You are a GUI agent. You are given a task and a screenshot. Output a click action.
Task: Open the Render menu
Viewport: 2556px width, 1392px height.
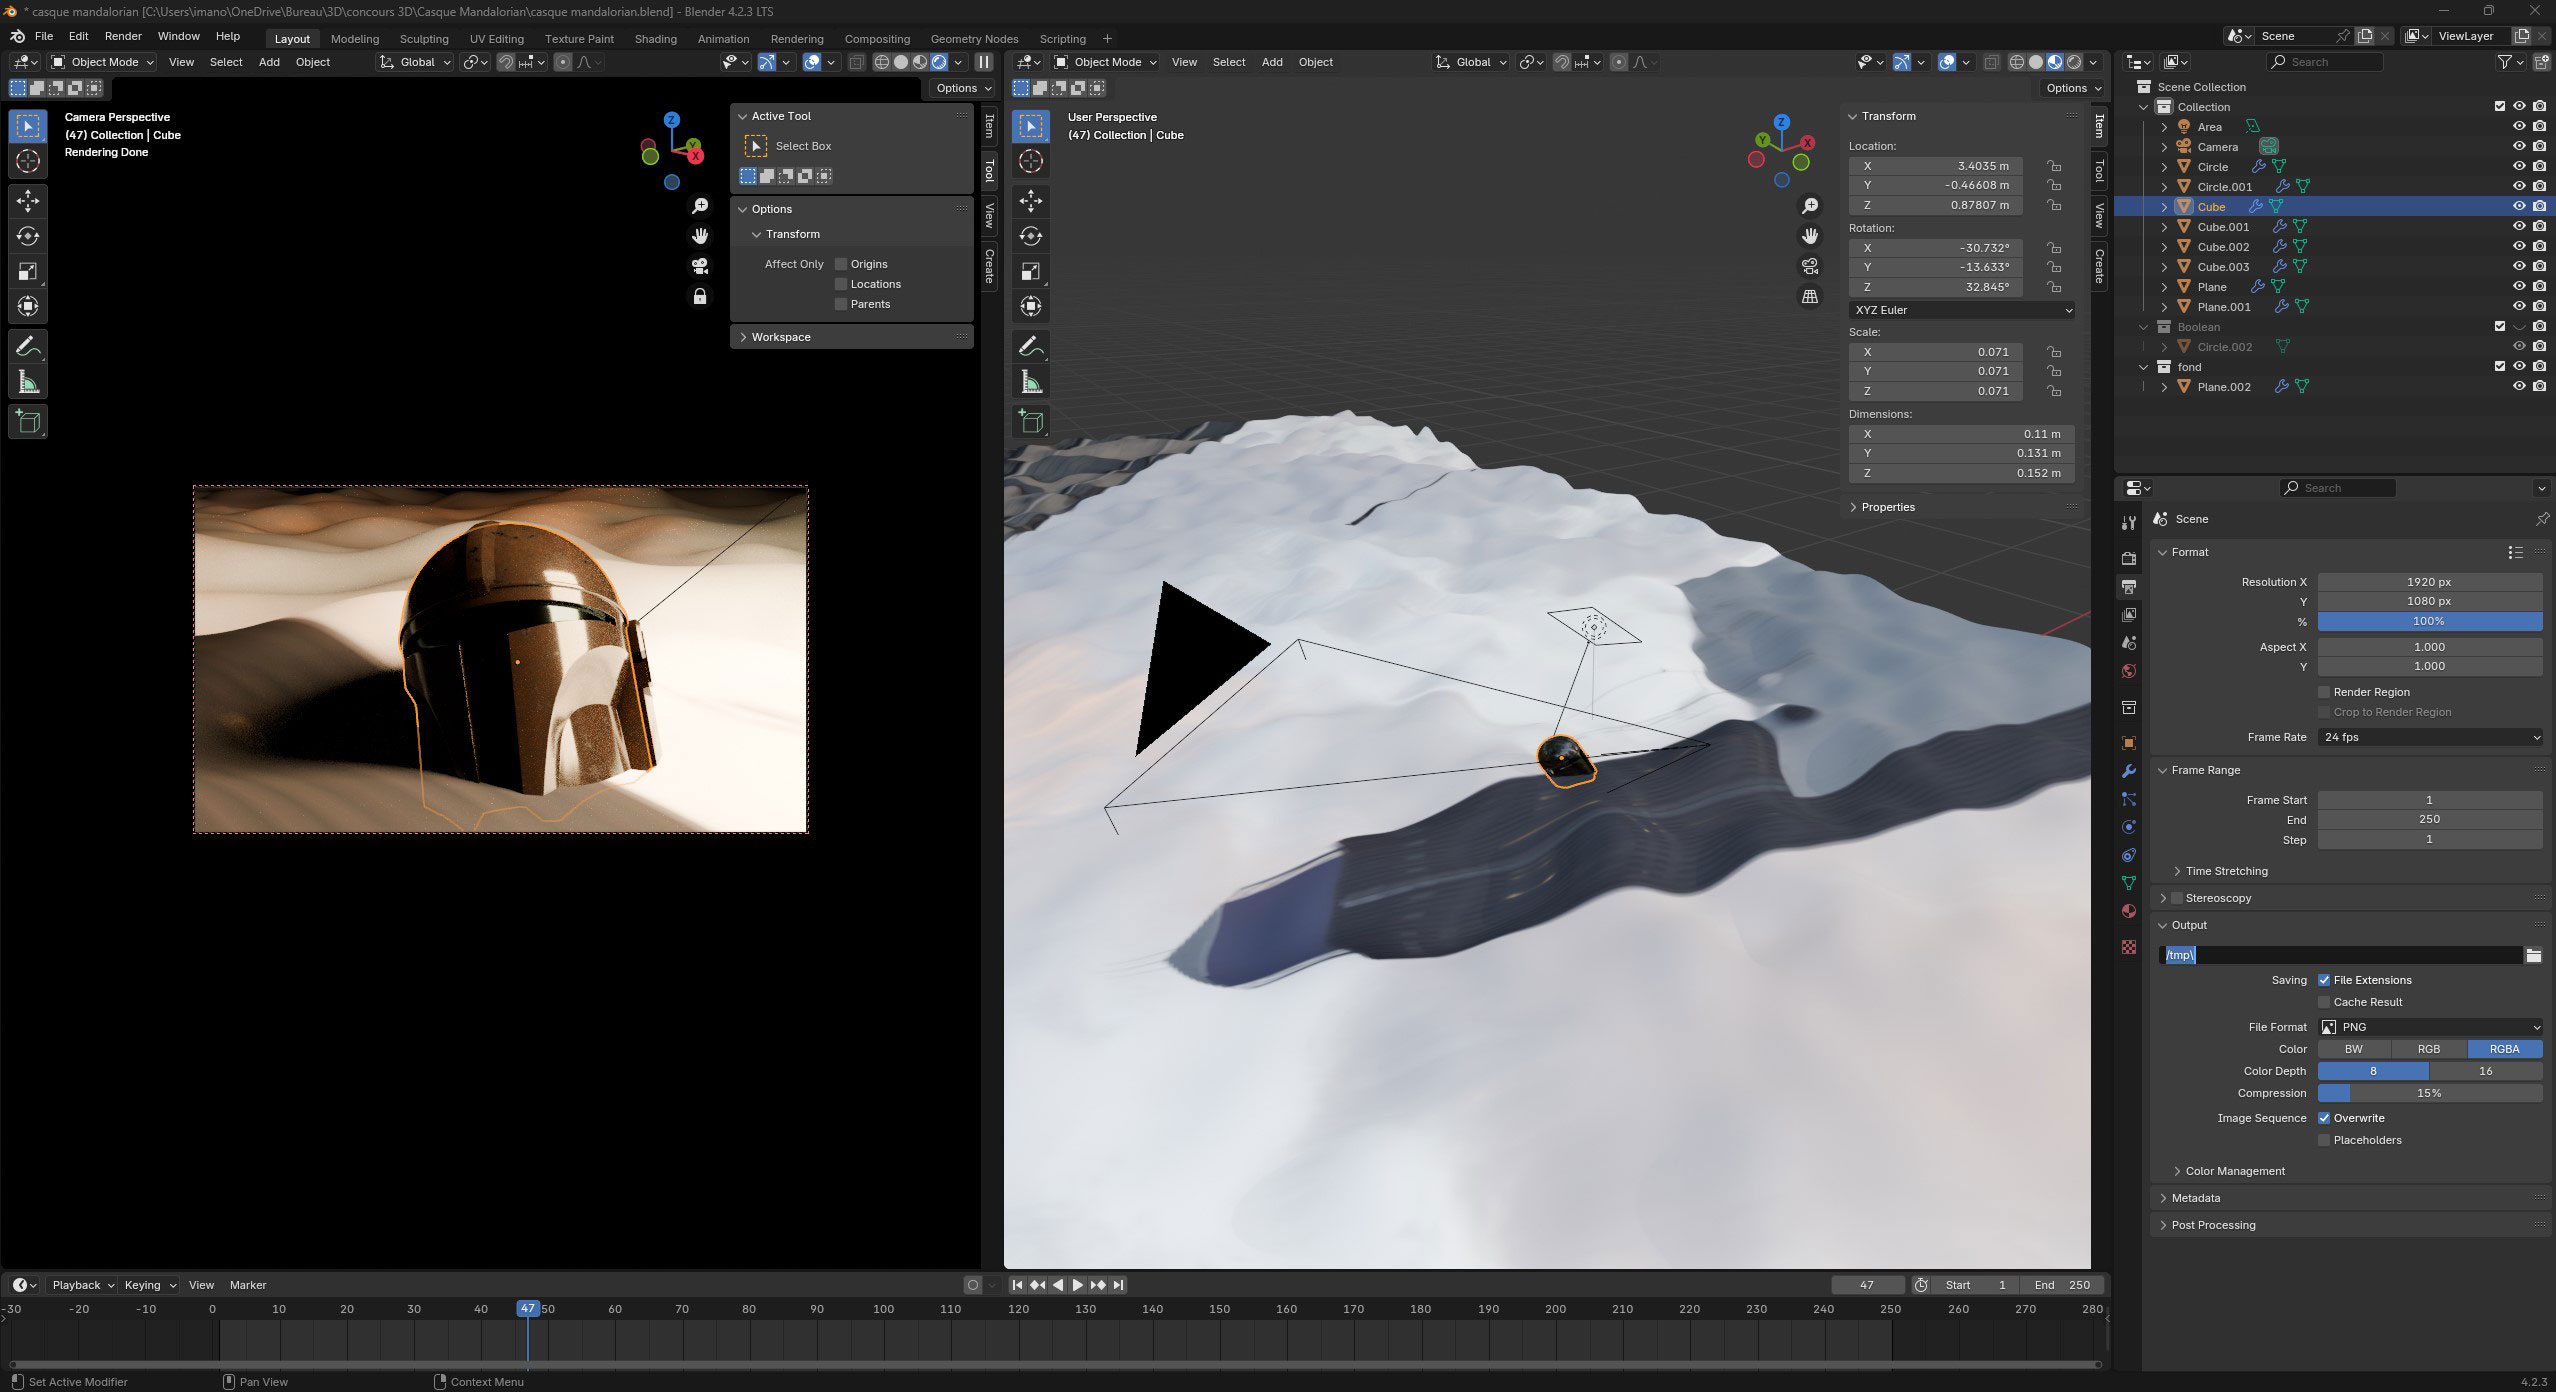tap(123, 36)
